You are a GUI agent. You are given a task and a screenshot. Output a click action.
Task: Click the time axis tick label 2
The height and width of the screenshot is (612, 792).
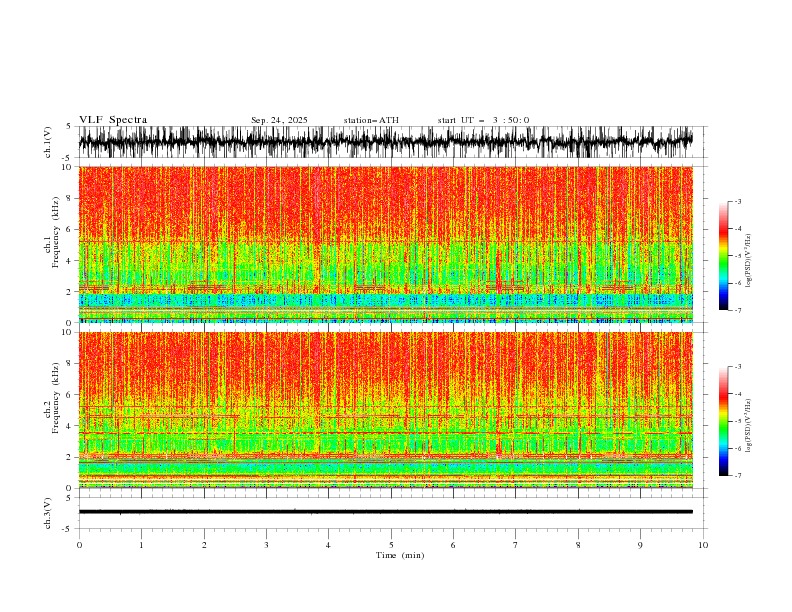click(204, 545)
